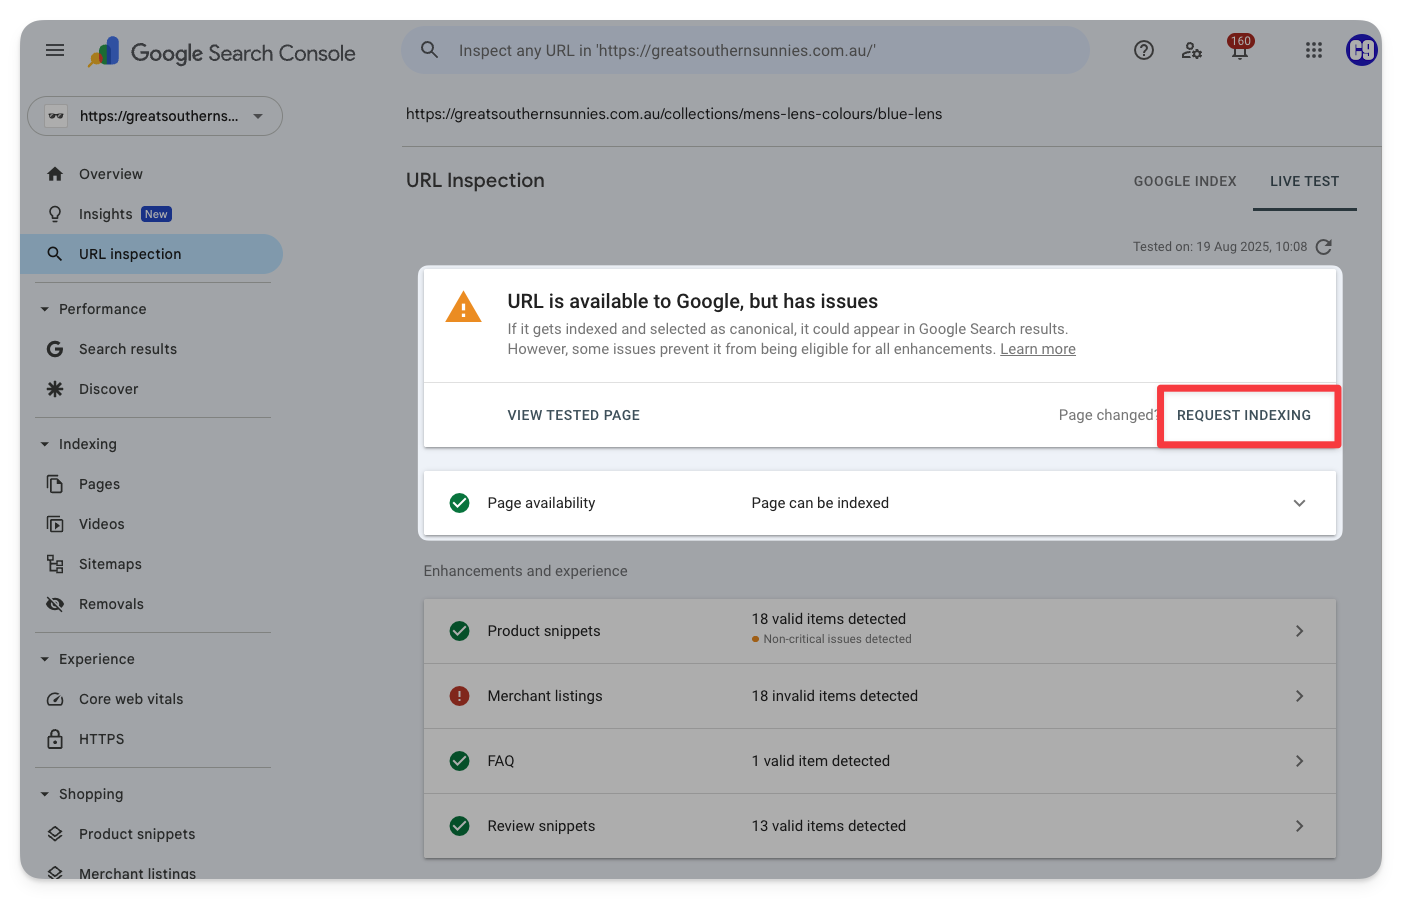Open users and settings icon

tap(1191, 50)
